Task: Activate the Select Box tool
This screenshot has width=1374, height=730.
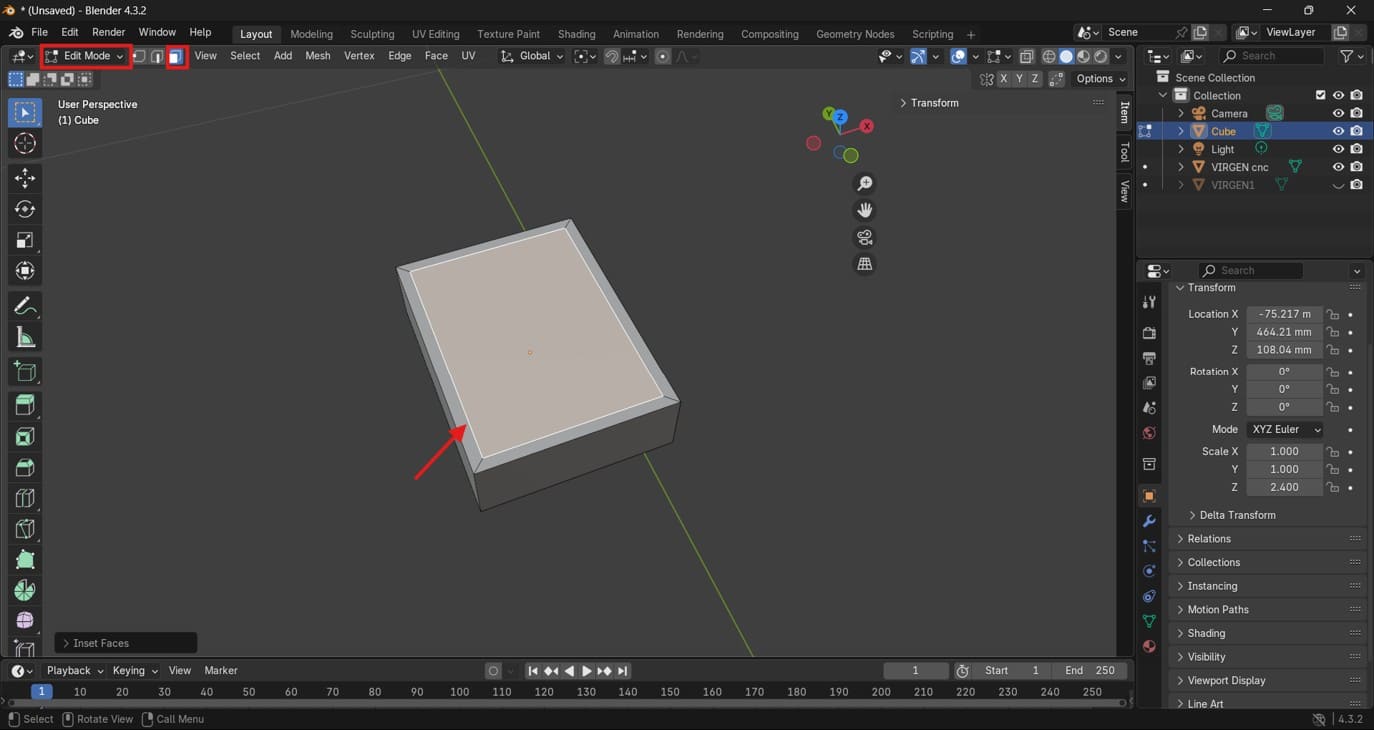Action: pyautogui.click(x=25, y=112)
